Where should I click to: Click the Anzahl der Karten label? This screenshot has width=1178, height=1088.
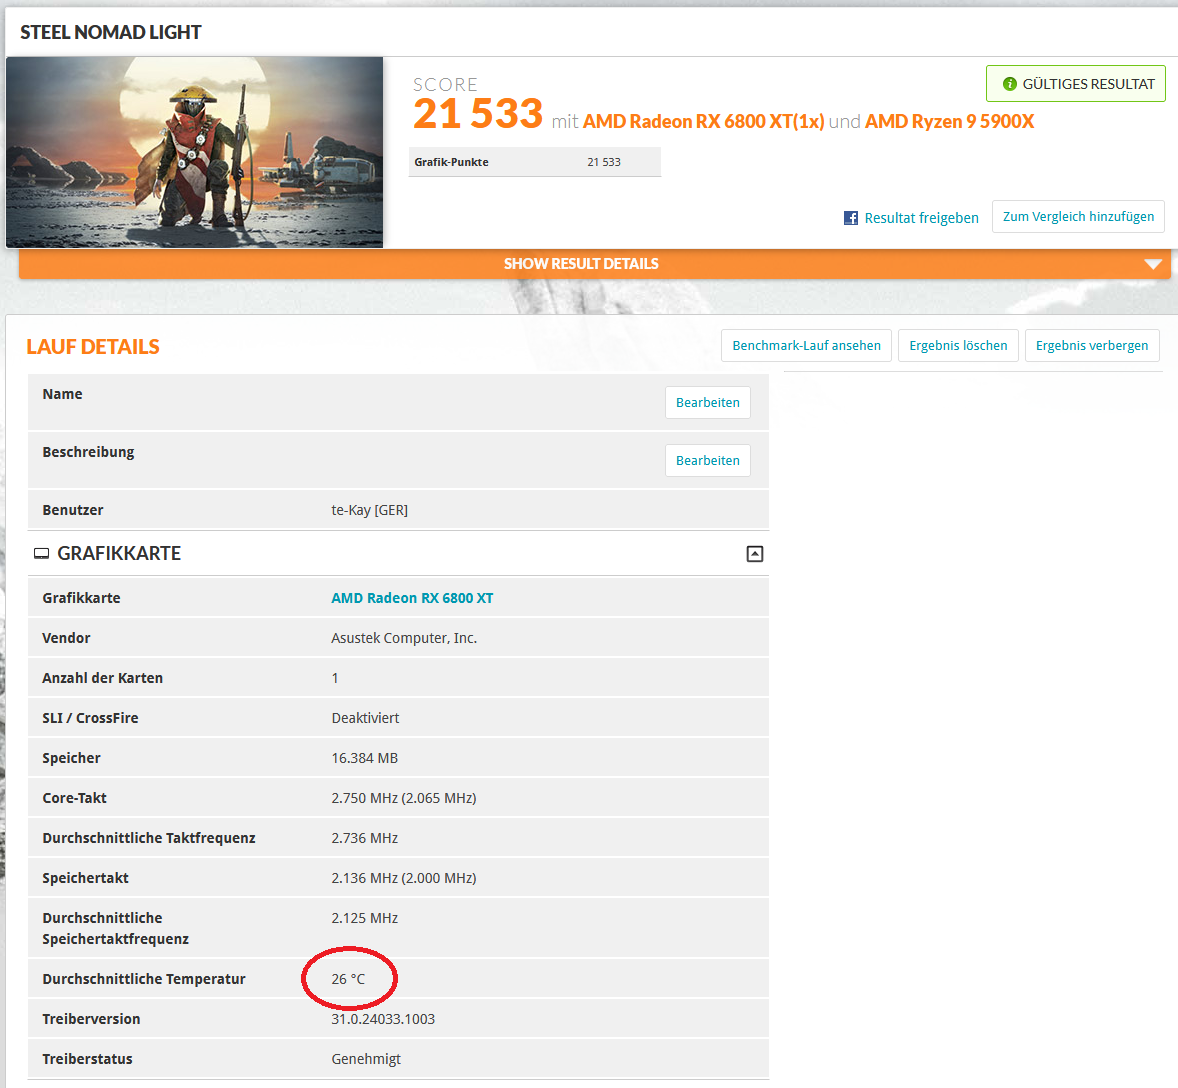coord(102,678)
